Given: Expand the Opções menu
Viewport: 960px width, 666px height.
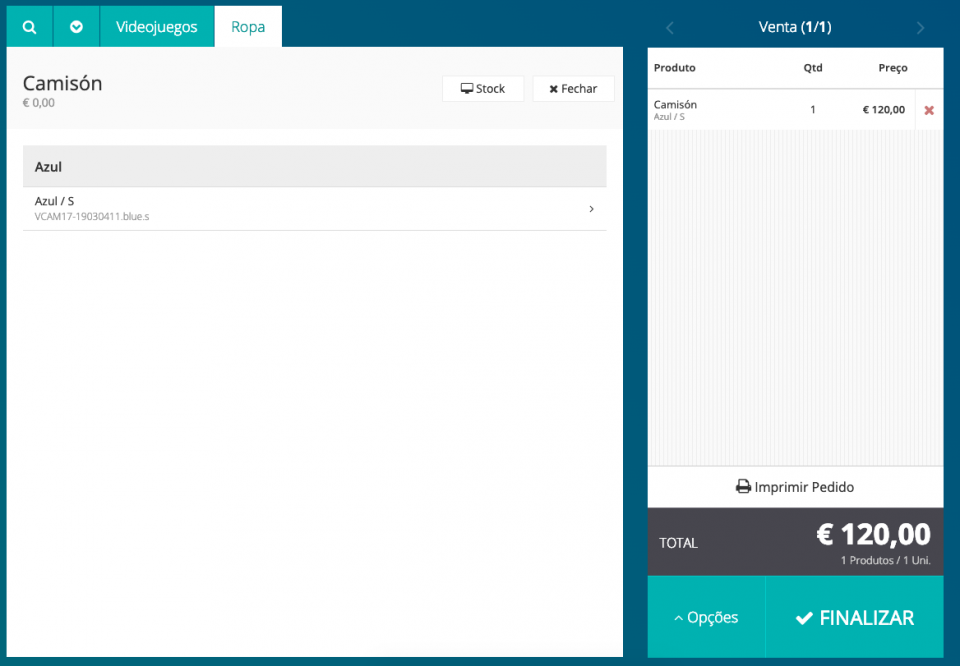Looking at the screenshot, I should pos(706,617).
